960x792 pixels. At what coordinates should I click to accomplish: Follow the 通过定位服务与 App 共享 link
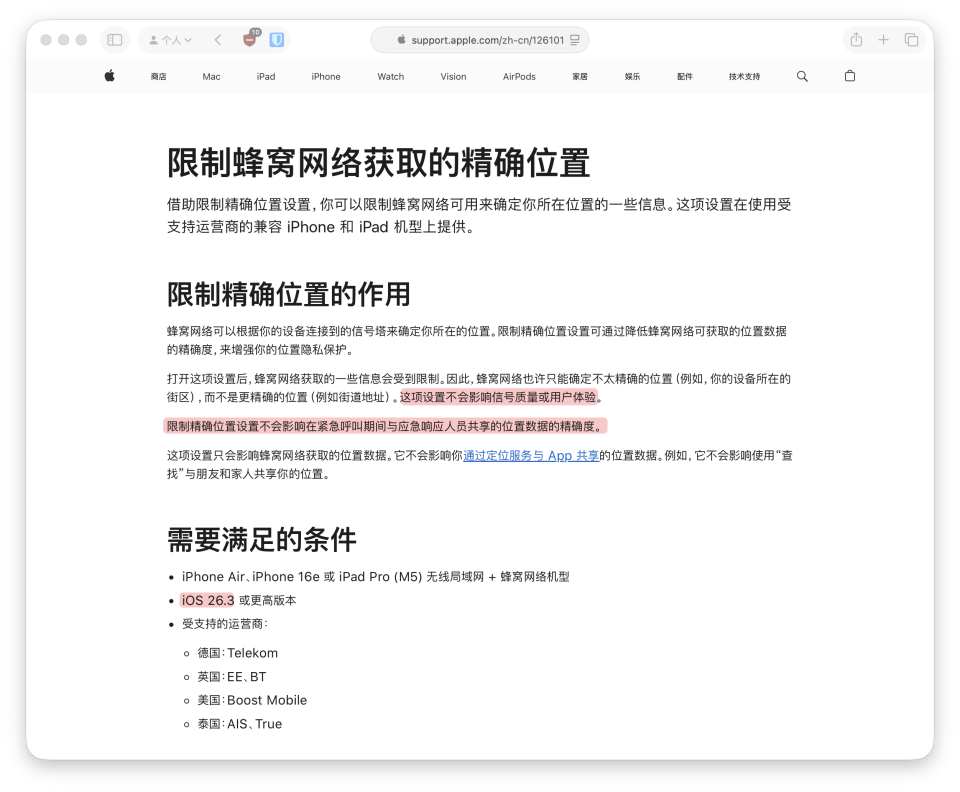coord(531,455)
